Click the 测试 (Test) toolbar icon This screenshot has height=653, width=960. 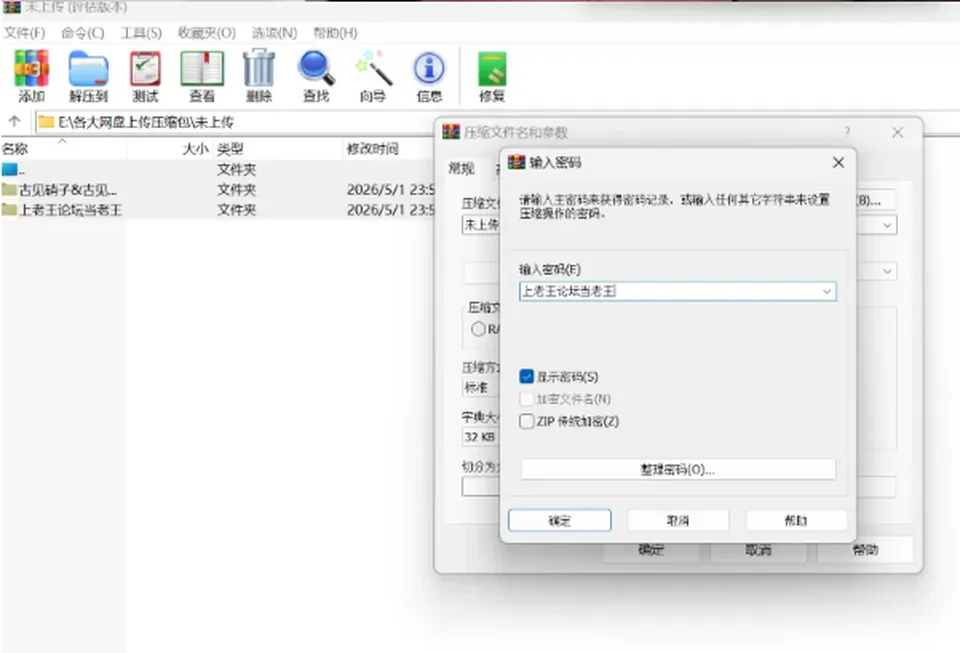click(x=145, y=76)
